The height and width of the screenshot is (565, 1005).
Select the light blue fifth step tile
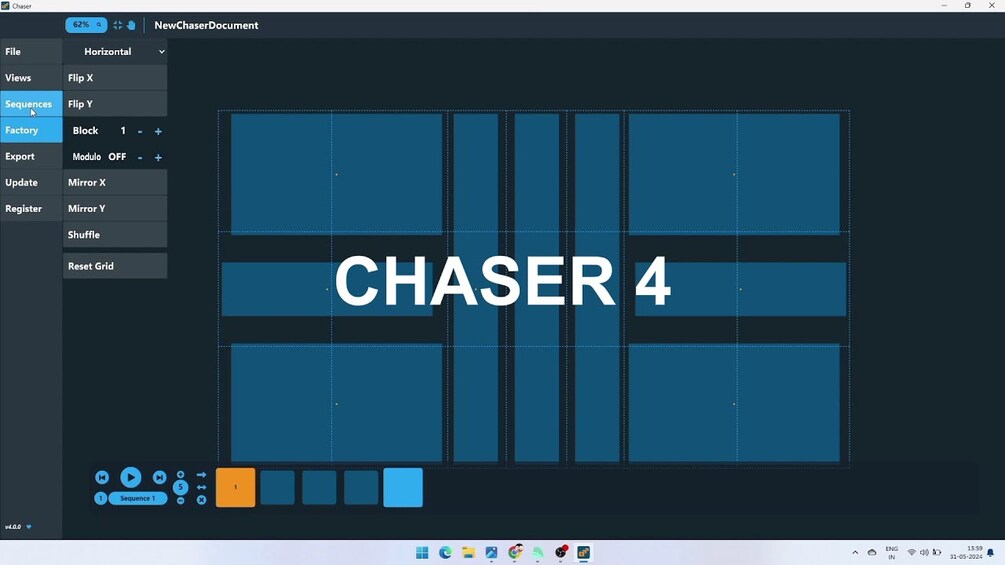click(403, 487)
